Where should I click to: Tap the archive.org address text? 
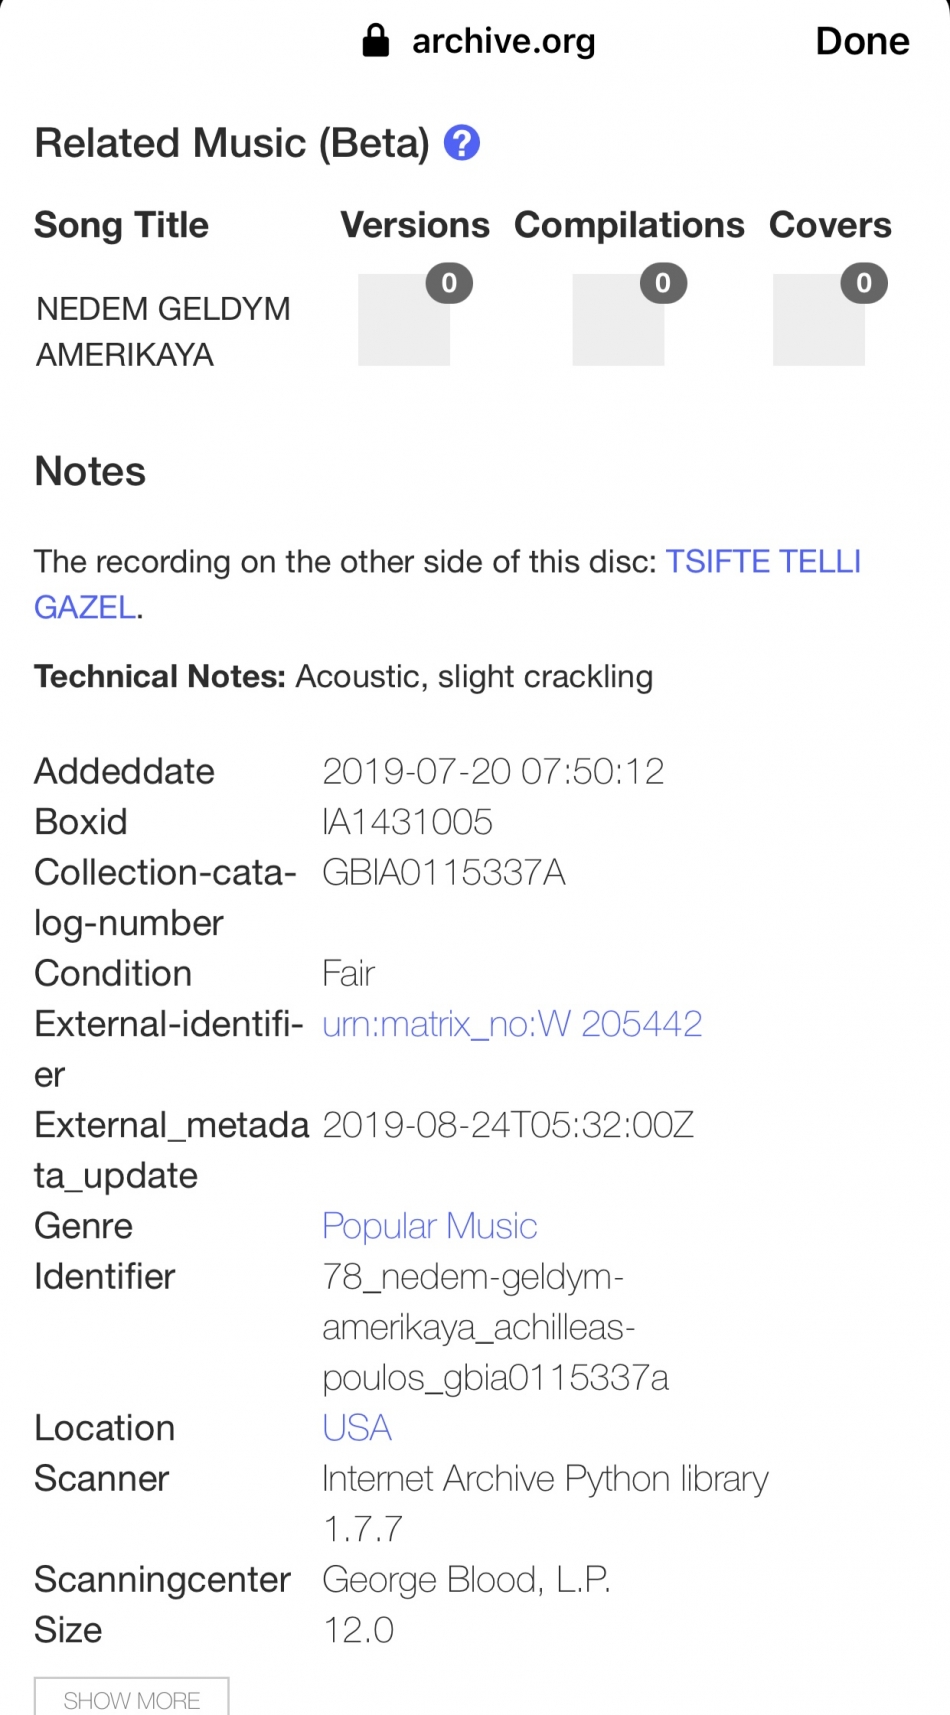504,41
